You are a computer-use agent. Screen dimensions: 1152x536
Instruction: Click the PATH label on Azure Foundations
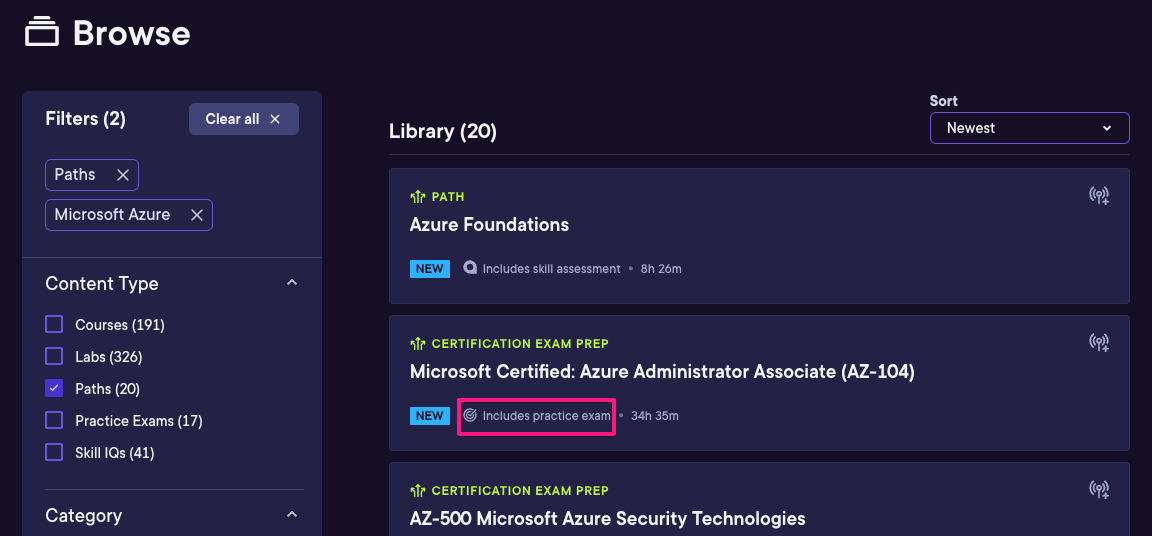[448, 197]
